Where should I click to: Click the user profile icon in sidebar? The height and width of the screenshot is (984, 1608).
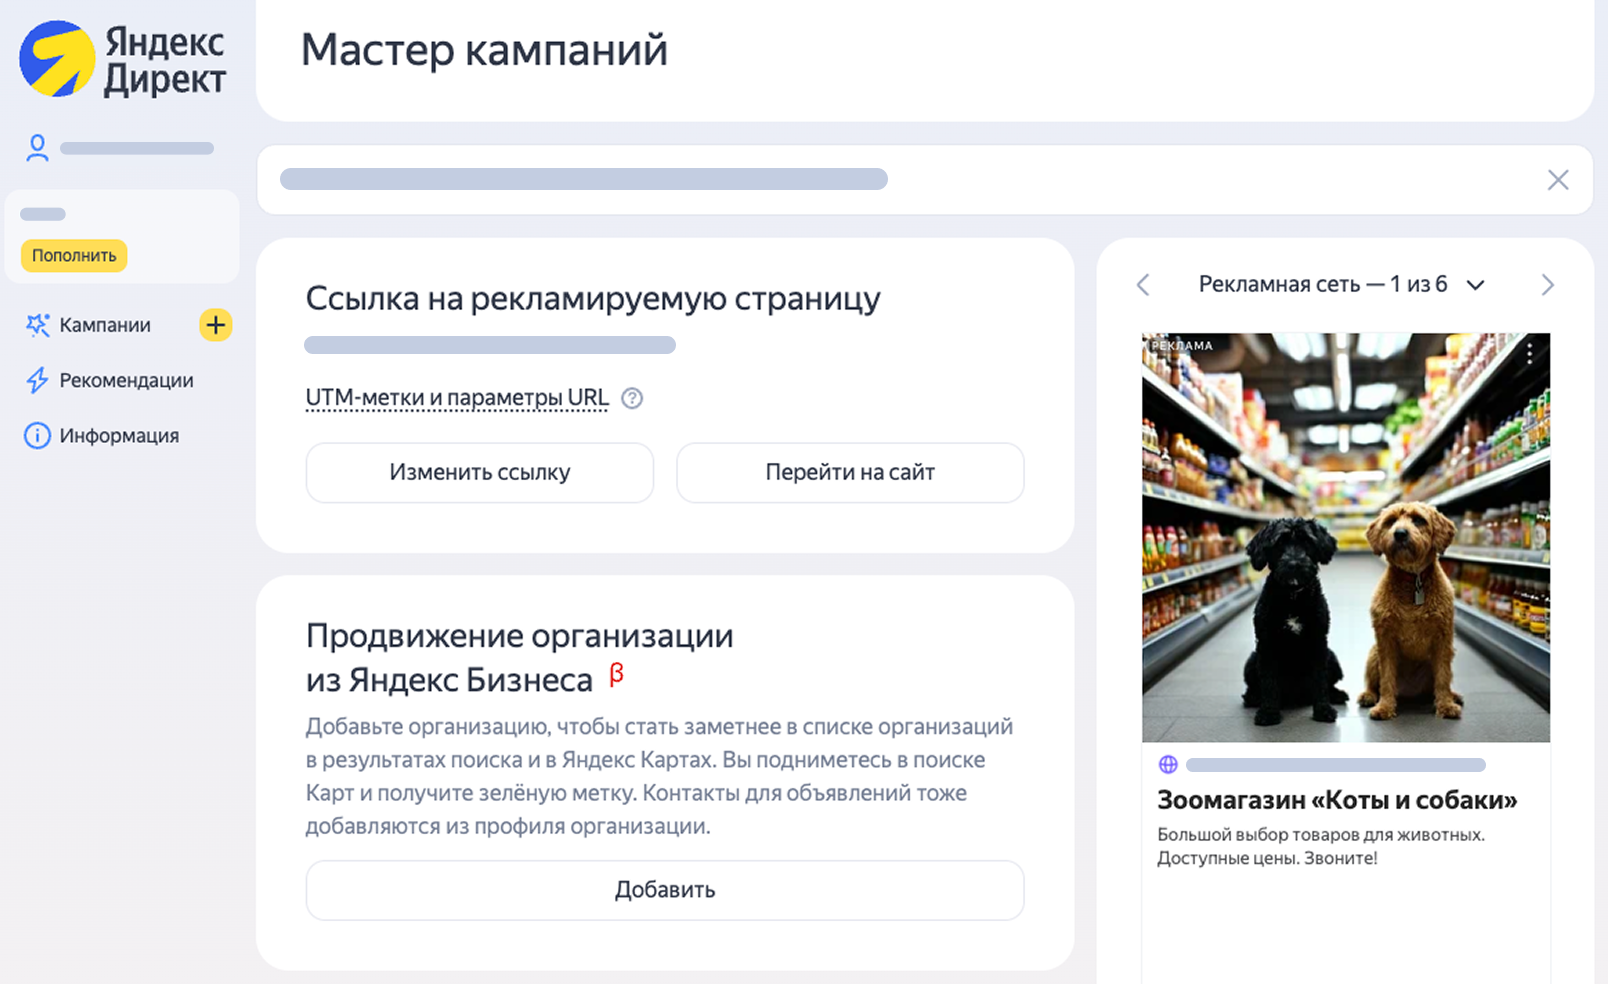[x=37, y=146]
